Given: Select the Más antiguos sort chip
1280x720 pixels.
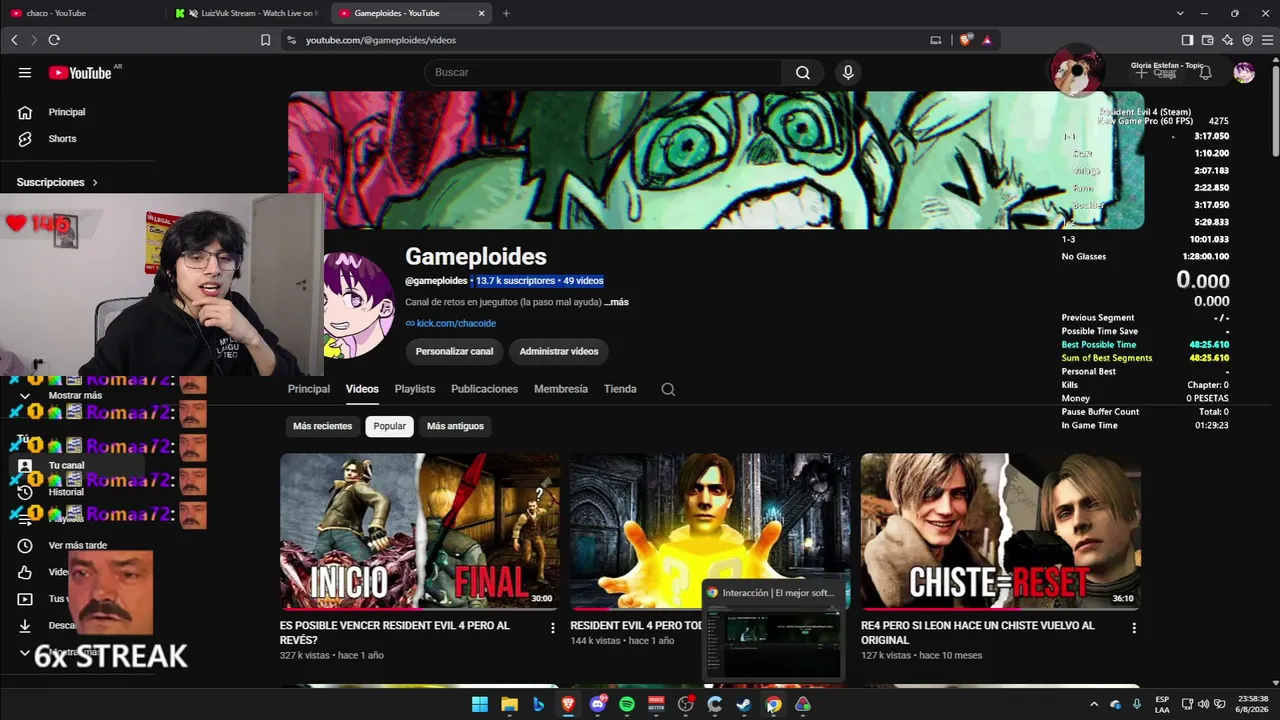Looking at the screenshot, I should pyautogui.click(x=455, y=426).
